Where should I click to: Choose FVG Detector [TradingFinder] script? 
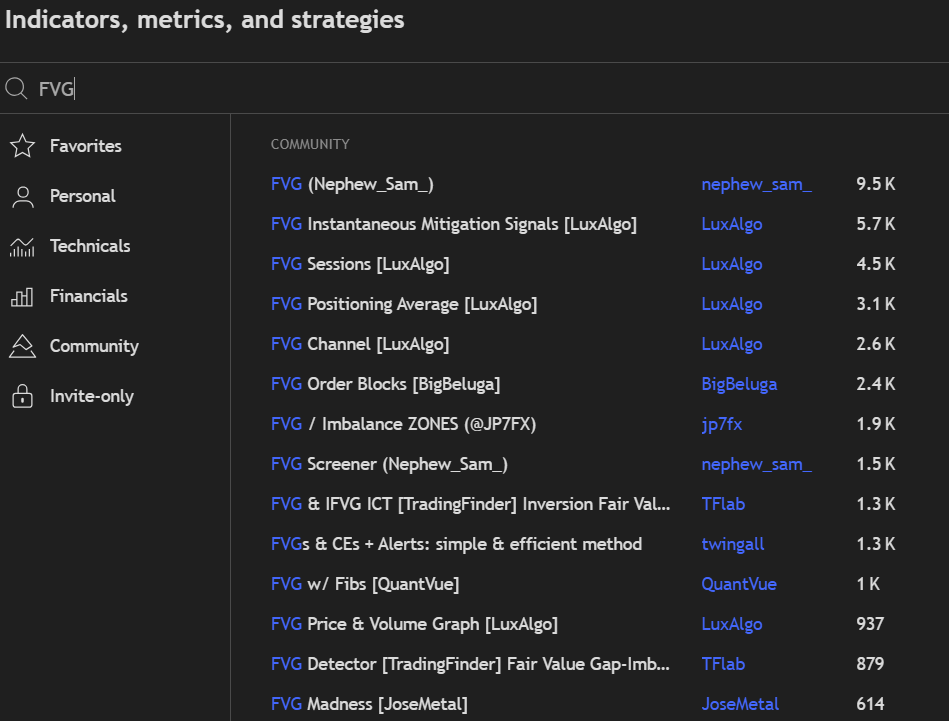pyautogui.click(x=470, y=664)
